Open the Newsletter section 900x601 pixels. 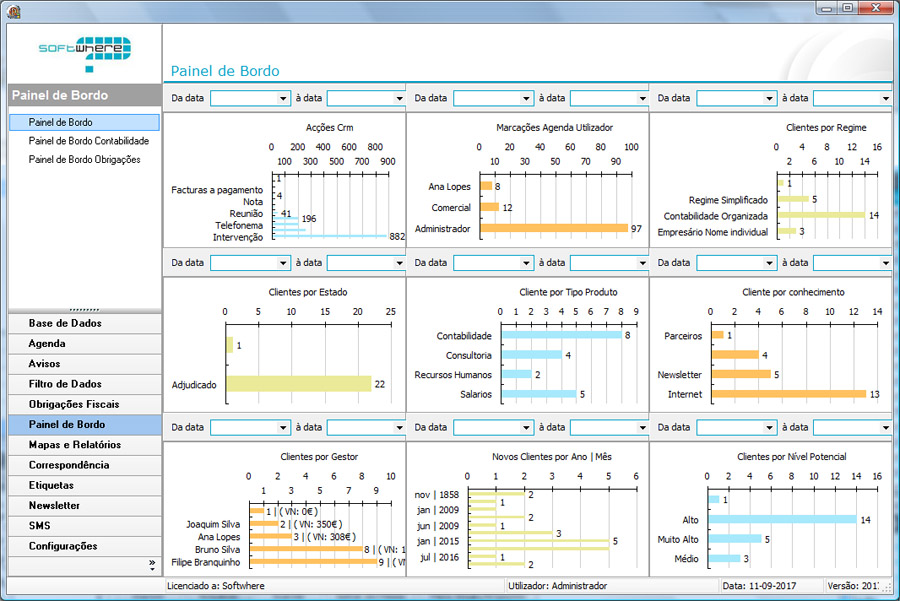(54, 506)
